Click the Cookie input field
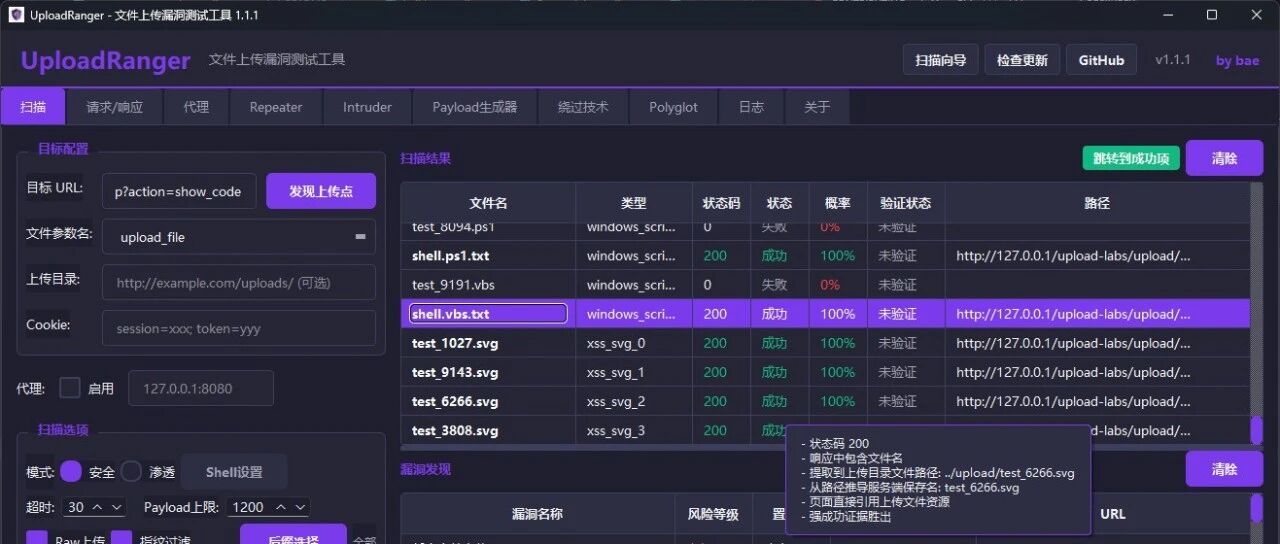 (x=239, y=328)
